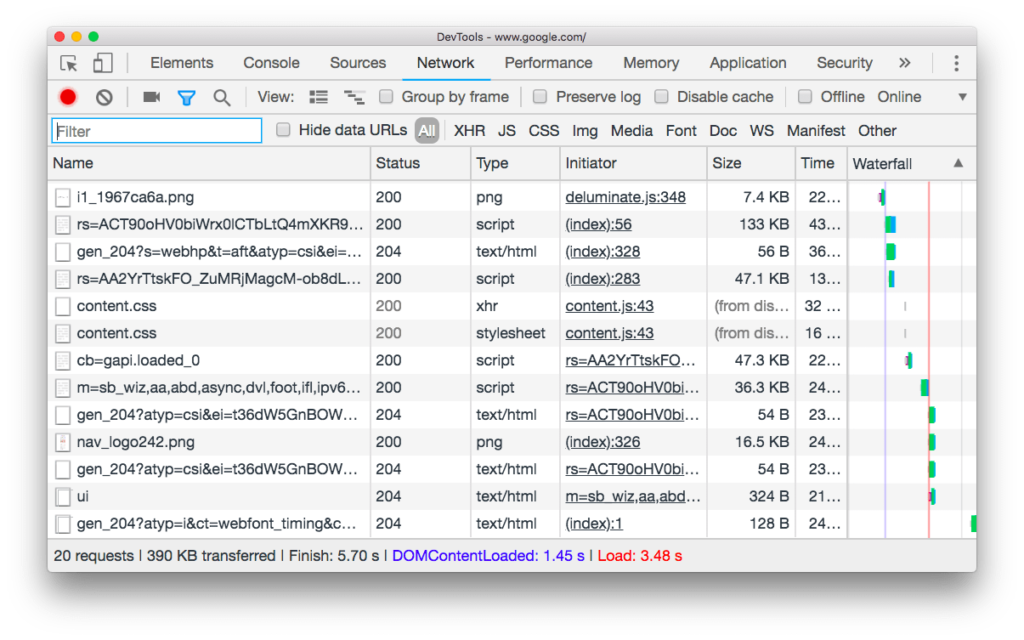Check Hide data URLs
Viewport: 1024px width, 640px height.
[x=283, y=130]
